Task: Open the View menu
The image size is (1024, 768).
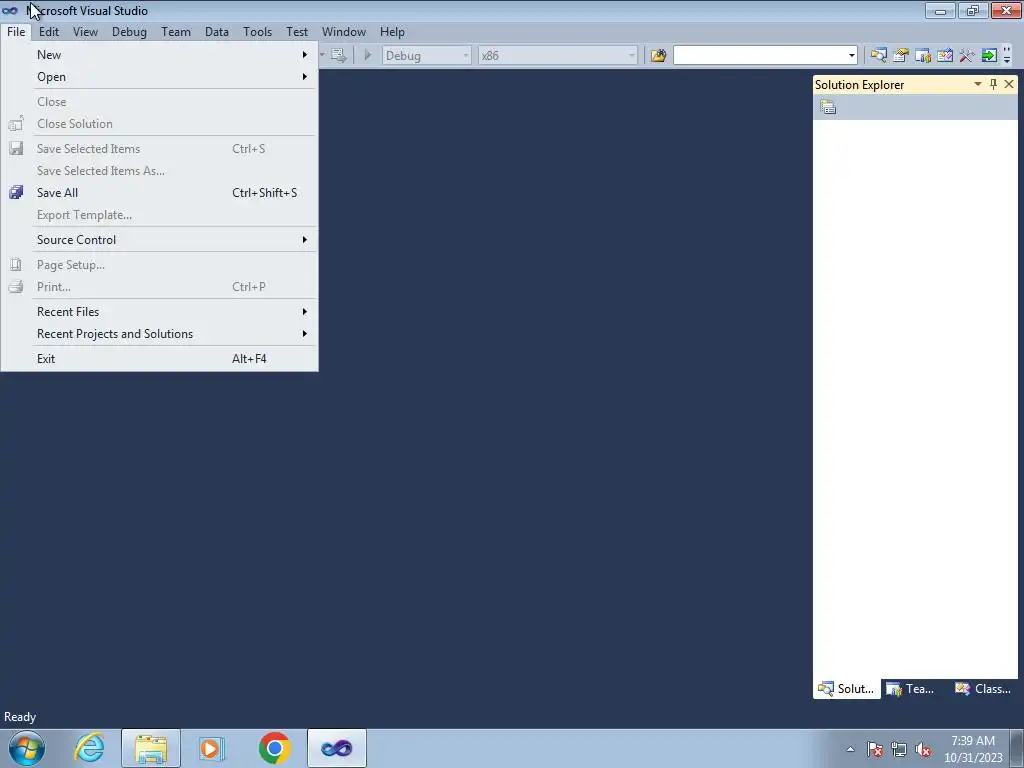Action: click(x=85, y=31)
